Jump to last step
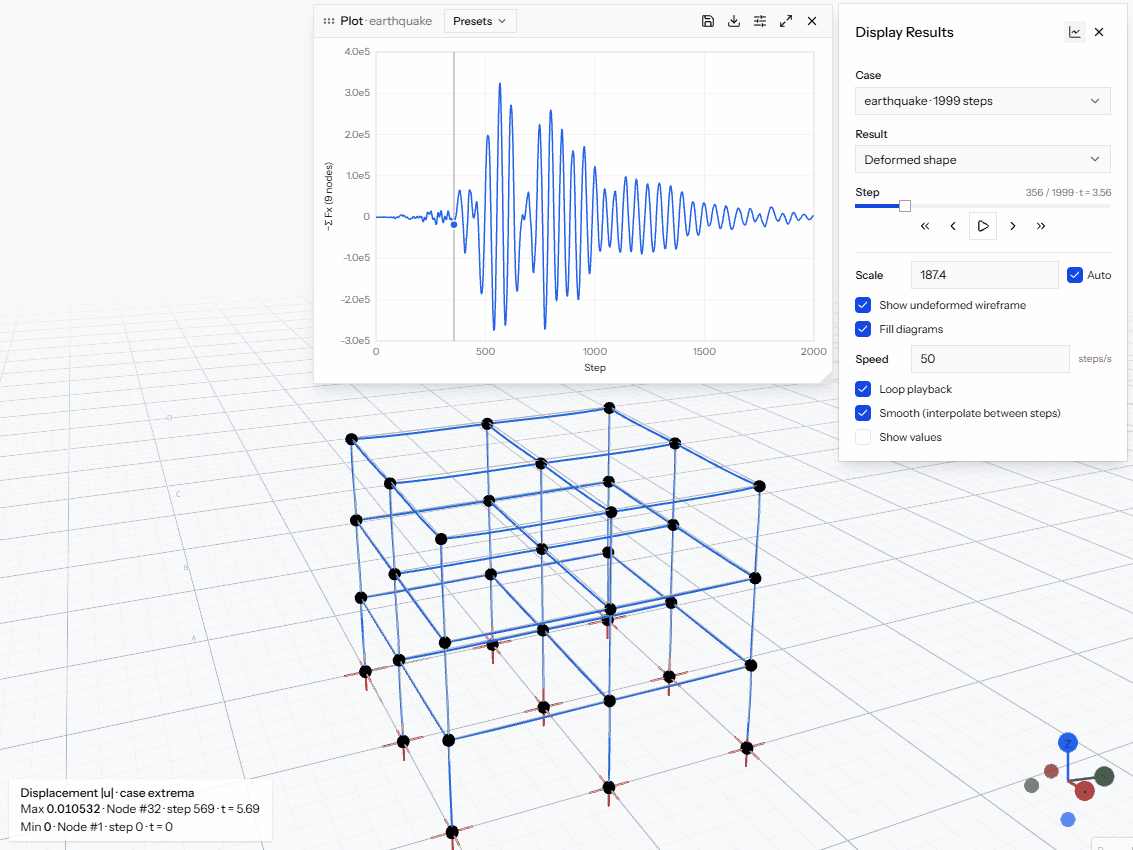The height and width of the screenshot is (850, 1133). point(1041,226)
